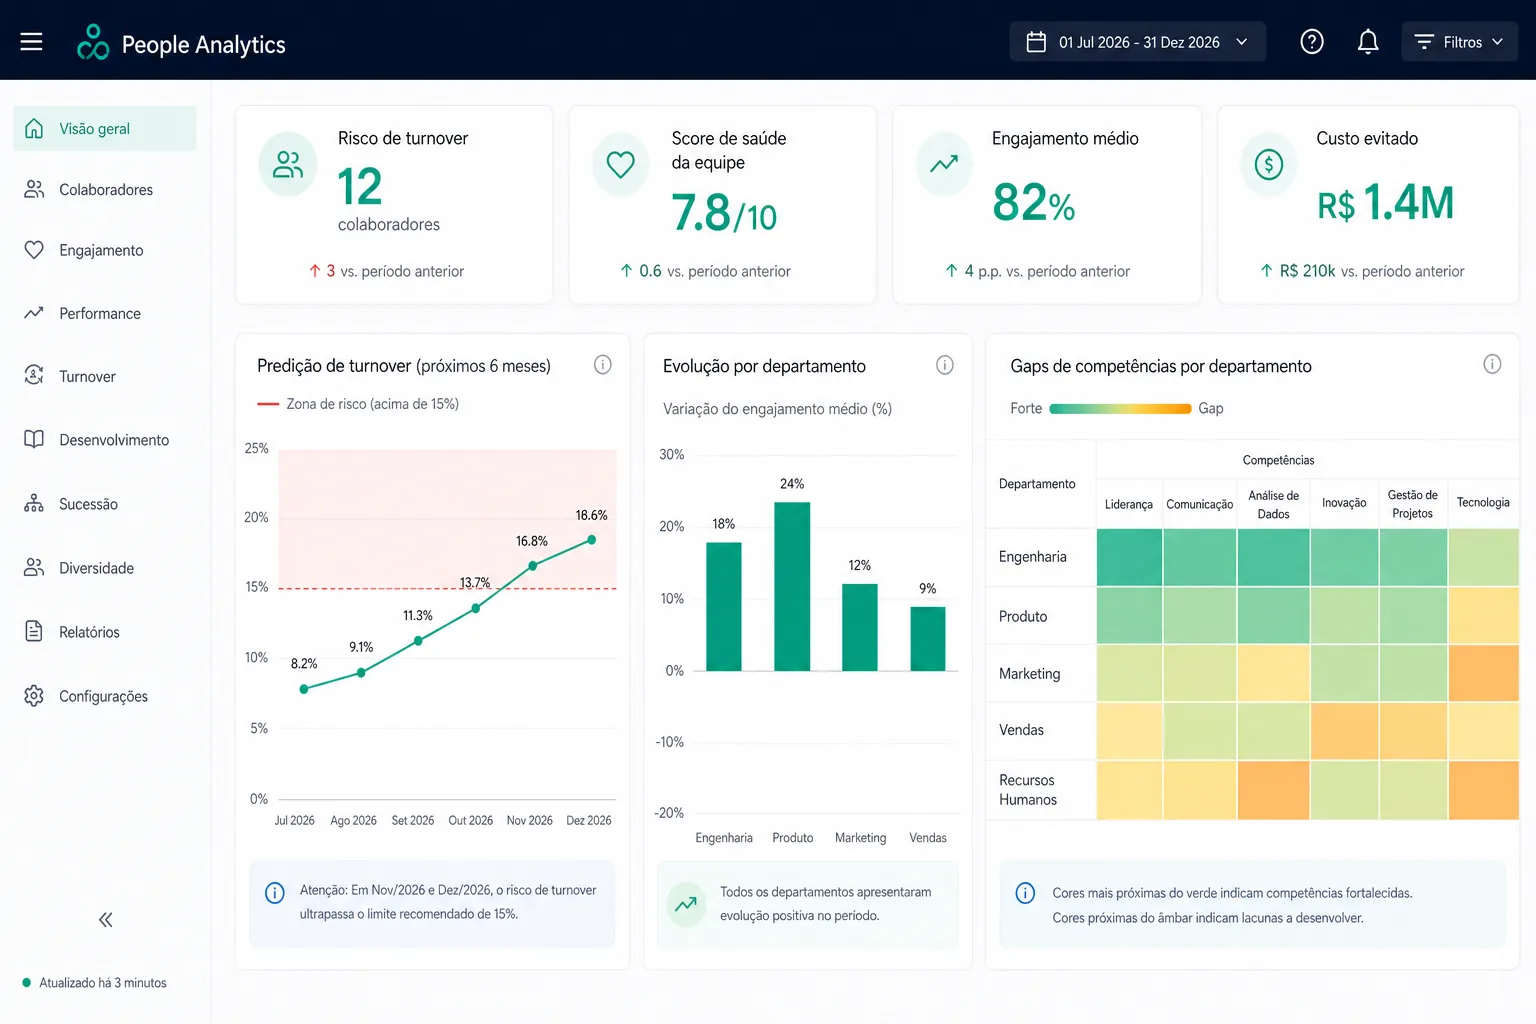Click the Configurações gear icon
This screenshot has height=1024, width=1536.
coord(34,695)
